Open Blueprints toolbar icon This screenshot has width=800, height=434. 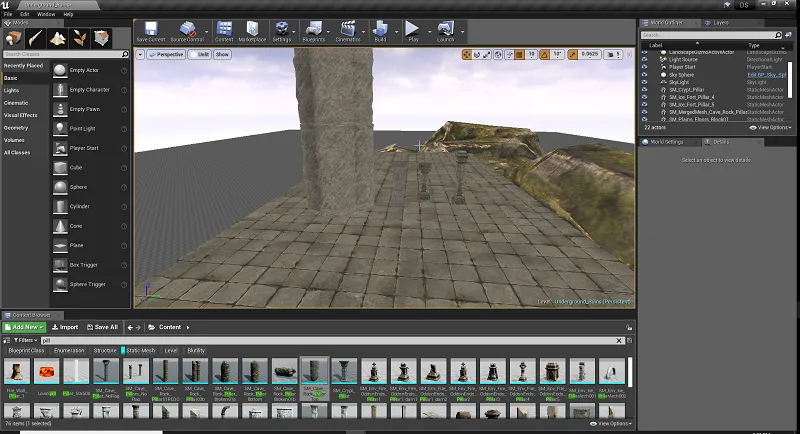click(x=313, y=32)
